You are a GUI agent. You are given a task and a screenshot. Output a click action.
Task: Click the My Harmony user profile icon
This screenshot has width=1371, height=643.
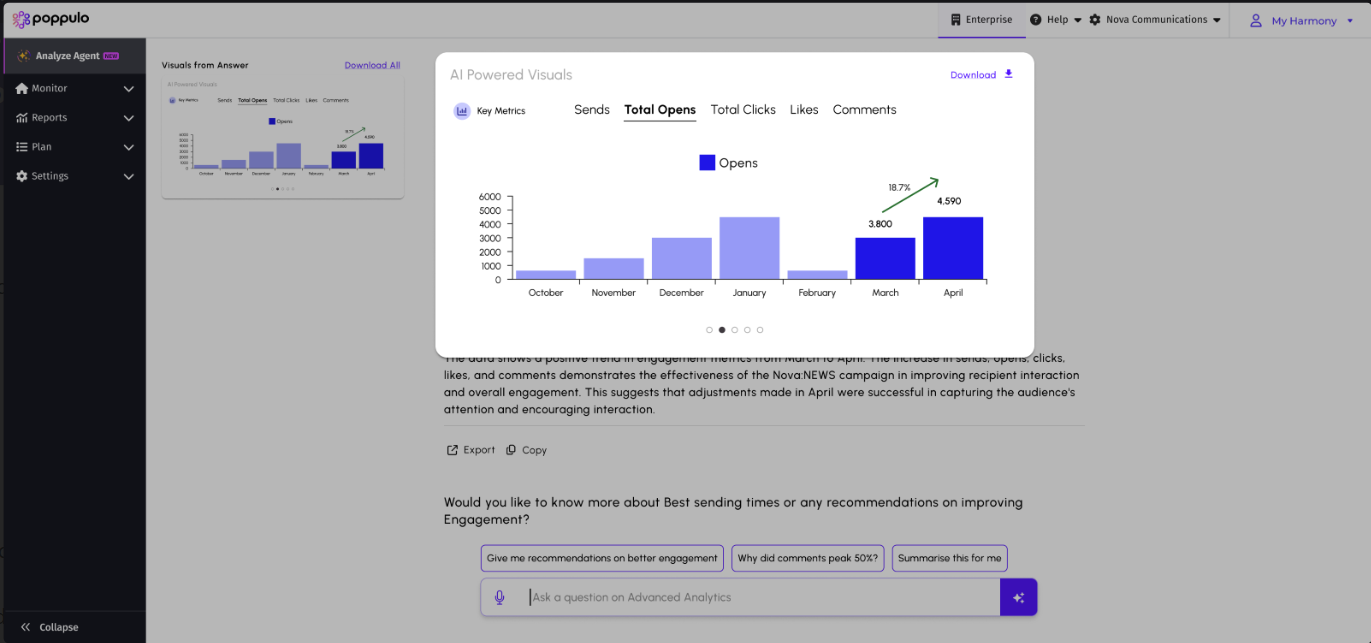click(1256, 20)
